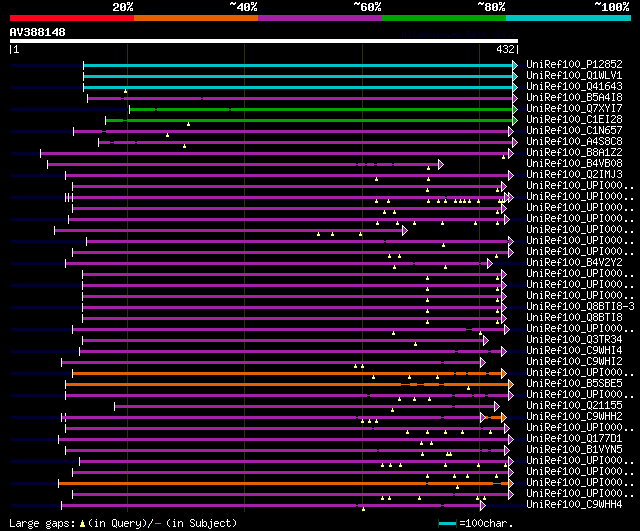The image size is (640, 531).
Task: Click the Large gaps legend text
Action: [x=42, y=523]
